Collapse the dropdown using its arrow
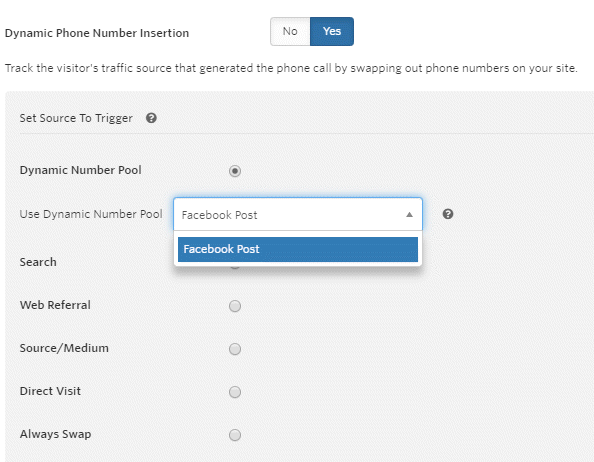Image resolution: width=594 pixels, height=462 pixels. tap(409, 215)
